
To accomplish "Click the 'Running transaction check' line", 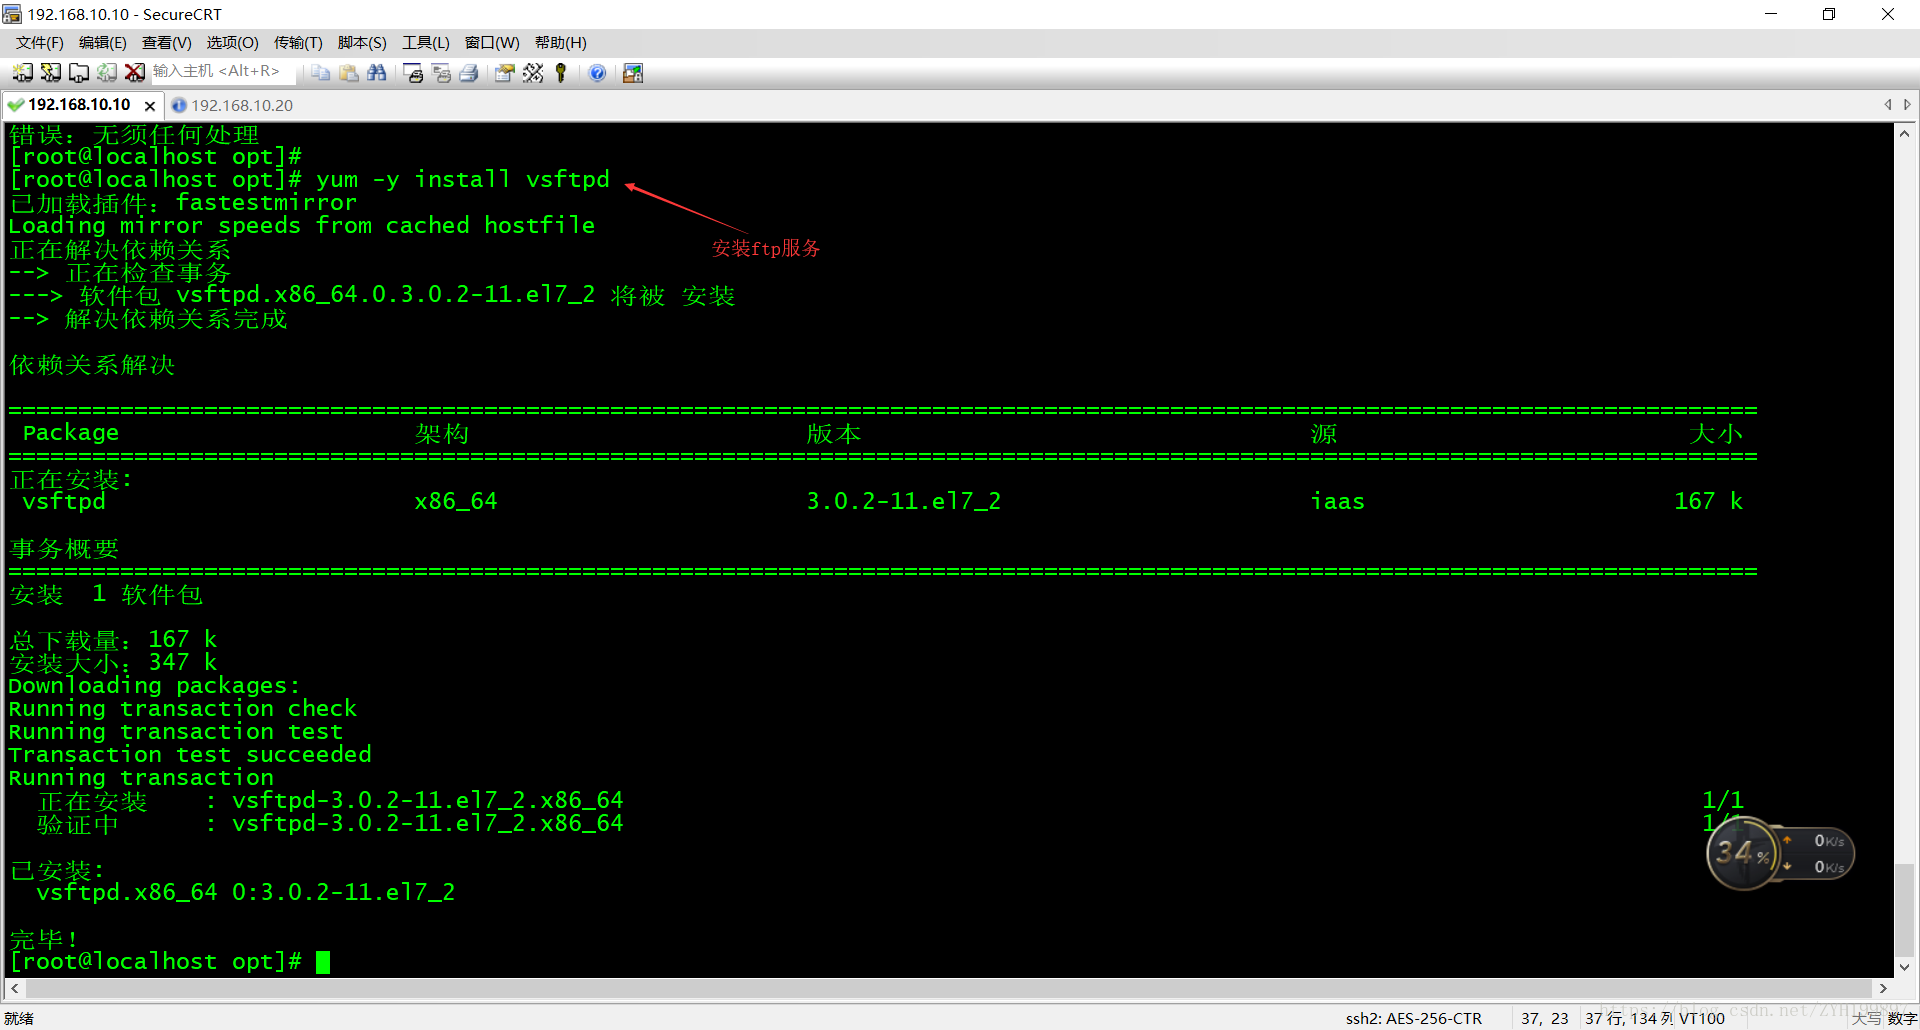I will pyautogui.click(x=183, y=708).
